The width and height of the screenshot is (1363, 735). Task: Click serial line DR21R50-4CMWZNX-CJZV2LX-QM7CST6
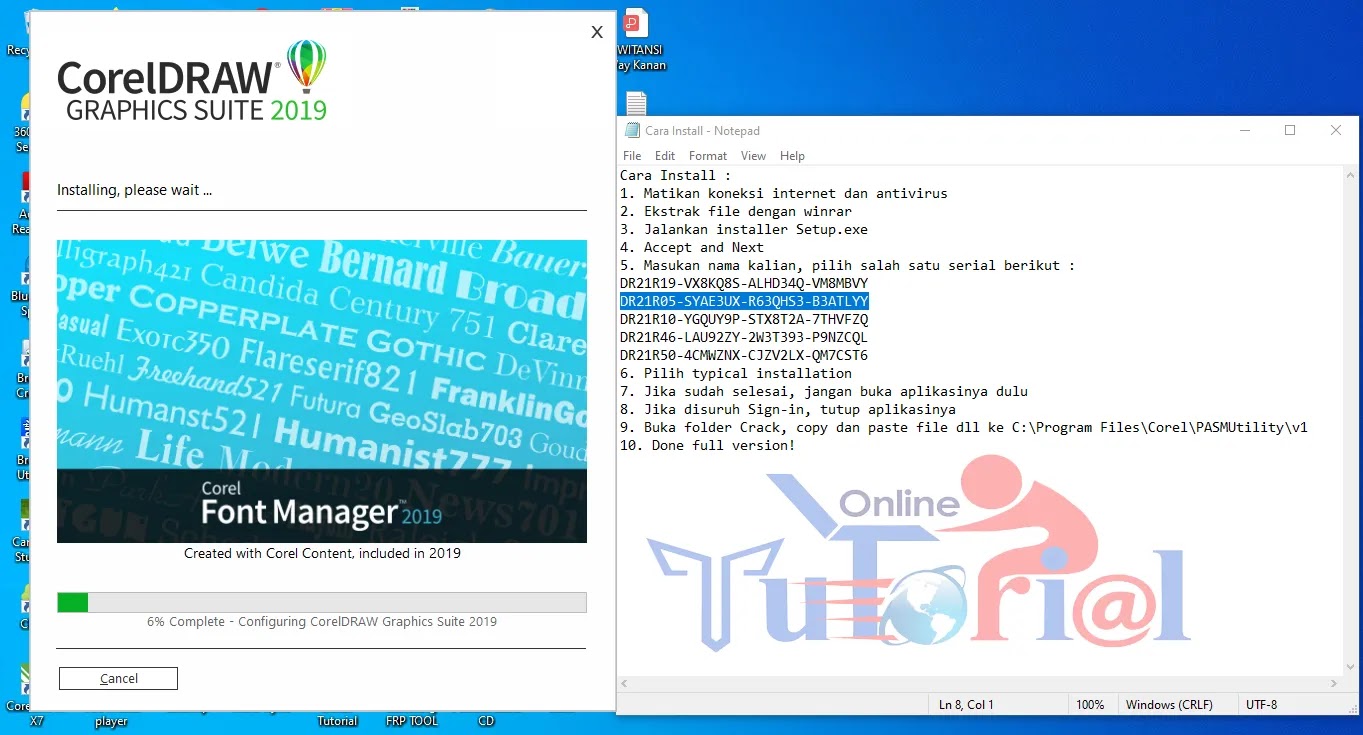coord(744,355)
